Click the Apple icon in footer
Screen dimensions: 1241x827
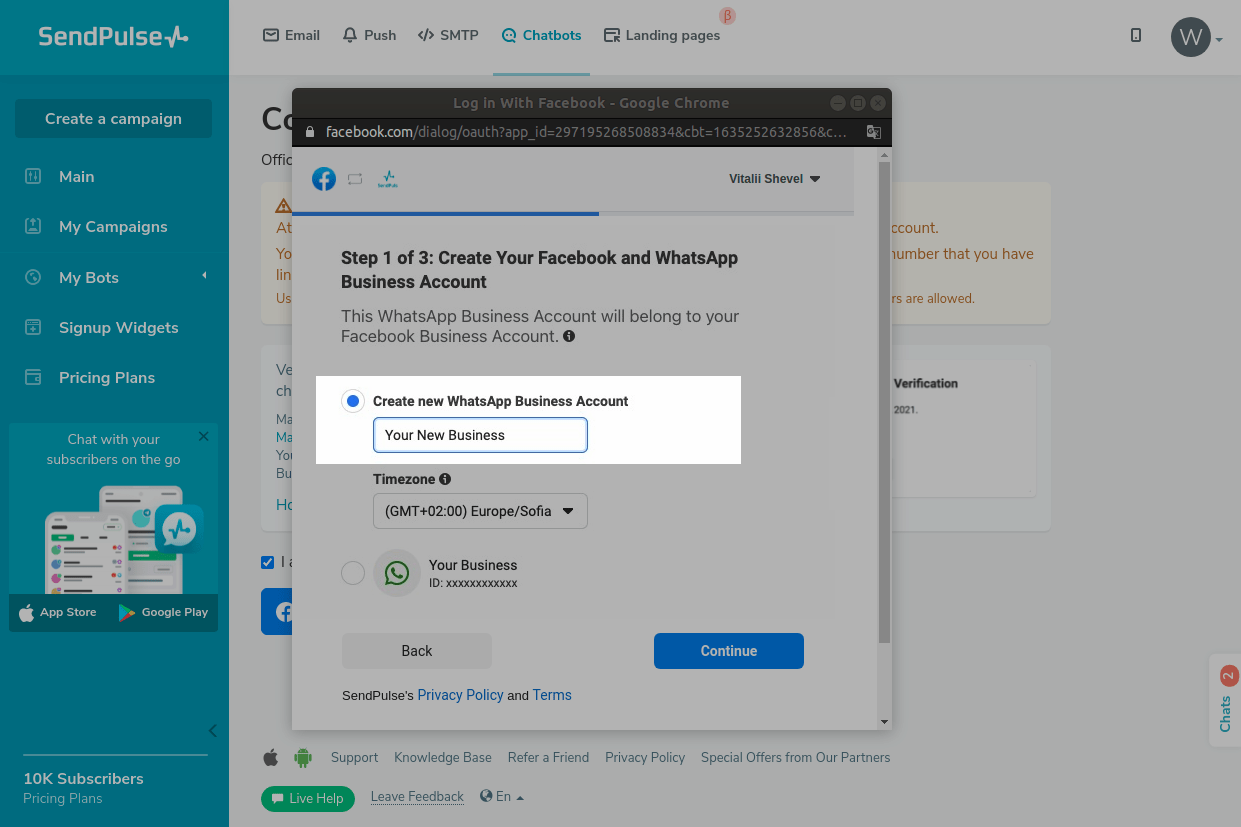(271, 758)
